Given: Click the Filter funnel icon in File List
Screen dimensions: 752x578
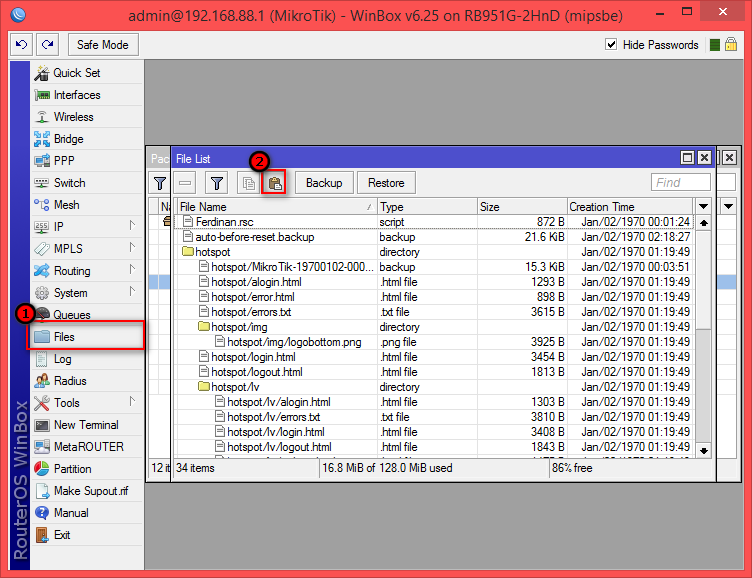Looking at the screenshot, I should (217, 183).
